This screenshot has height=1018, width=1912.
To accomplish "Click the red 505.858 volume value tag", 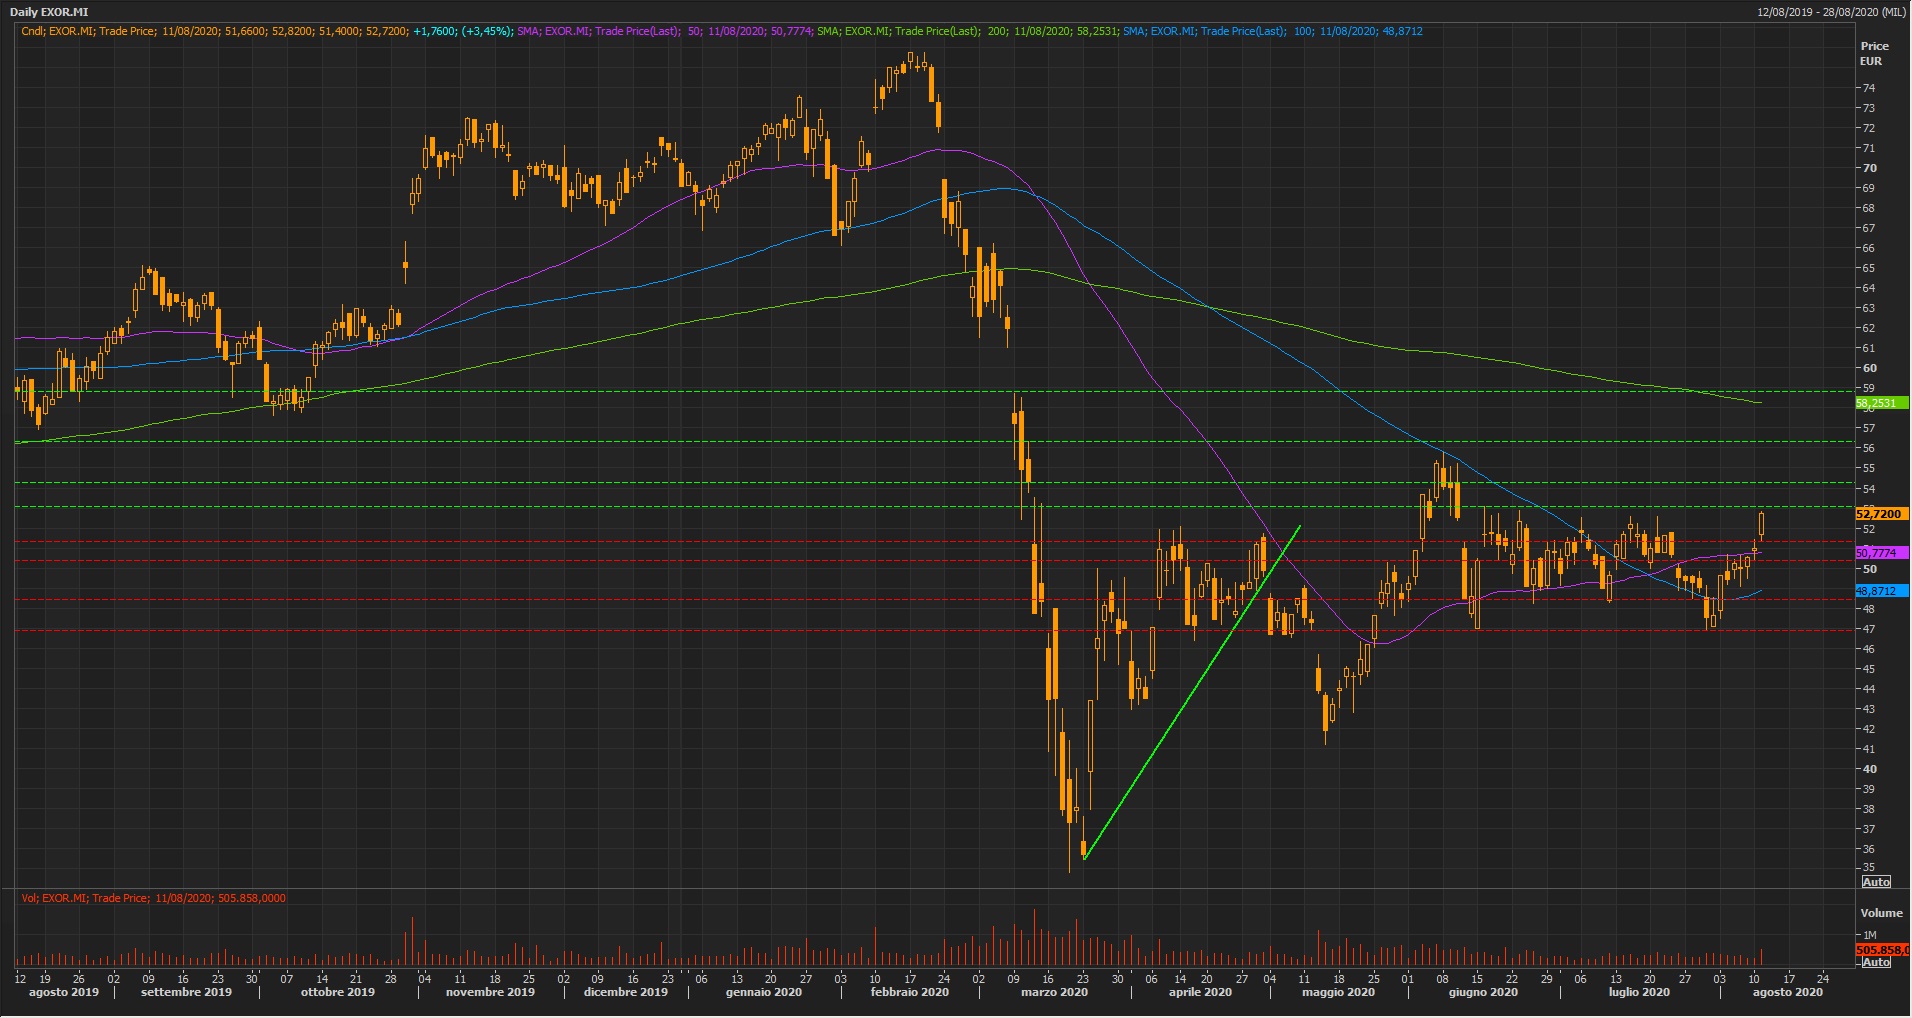I will click(1880, 949).
